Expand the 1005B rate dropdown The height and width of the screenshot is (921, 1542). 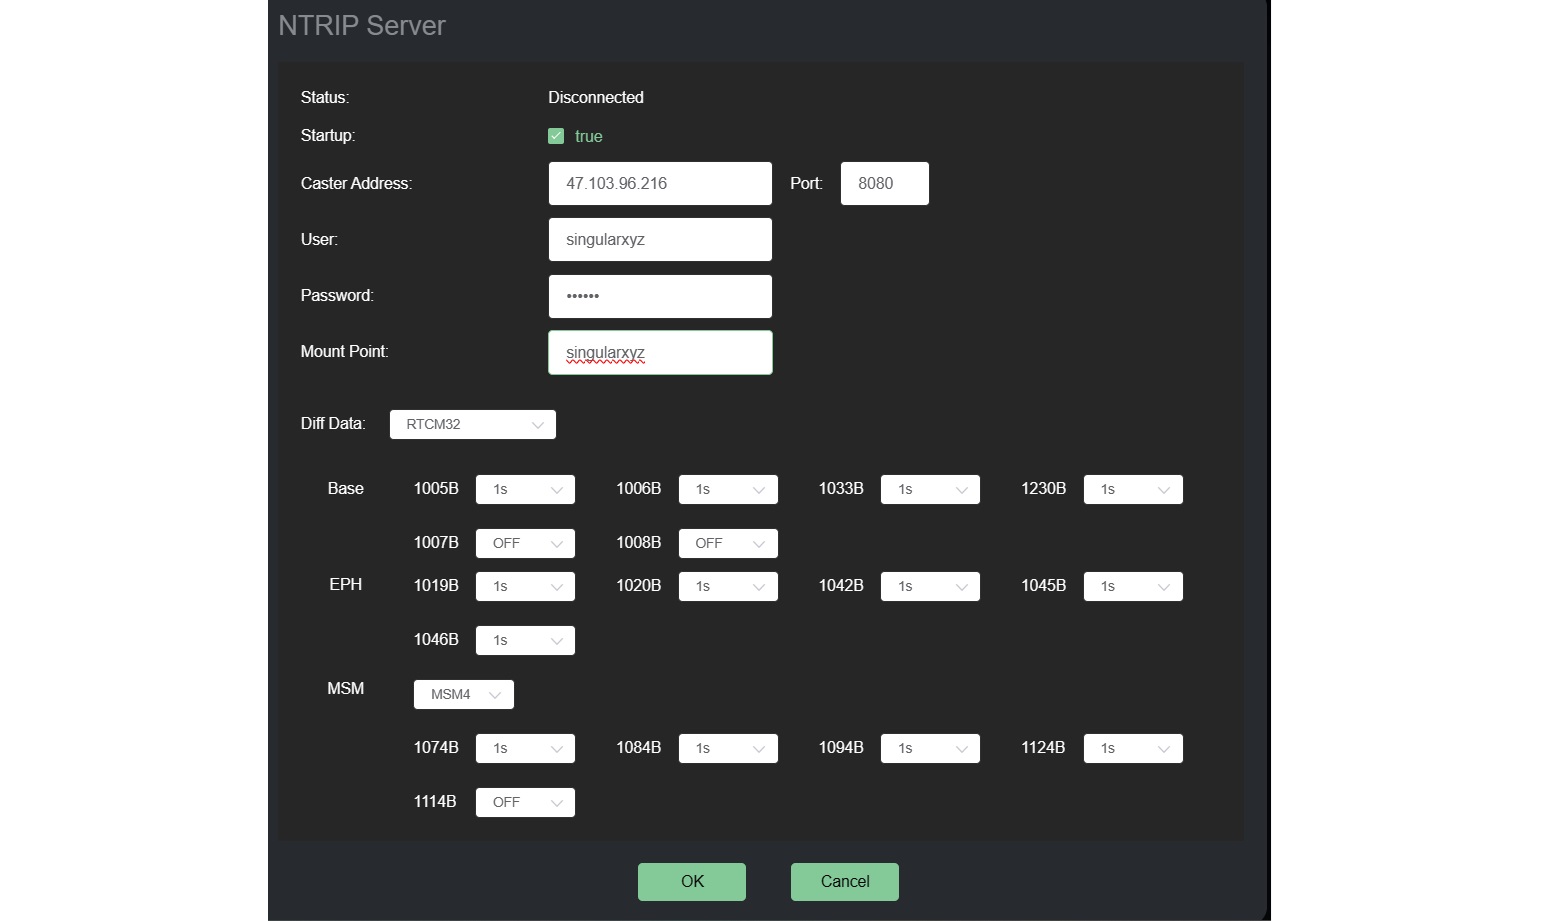(525, 489)
